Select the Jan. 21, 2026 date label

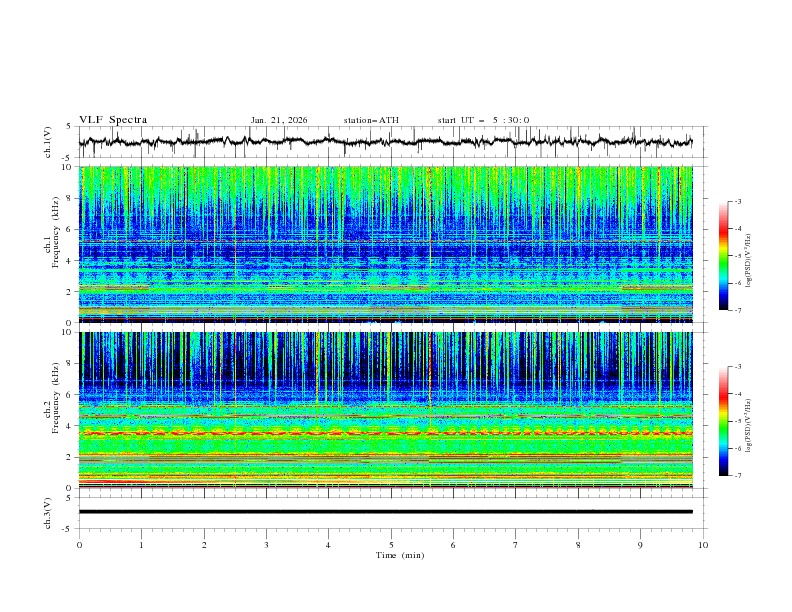click(279, 120)
